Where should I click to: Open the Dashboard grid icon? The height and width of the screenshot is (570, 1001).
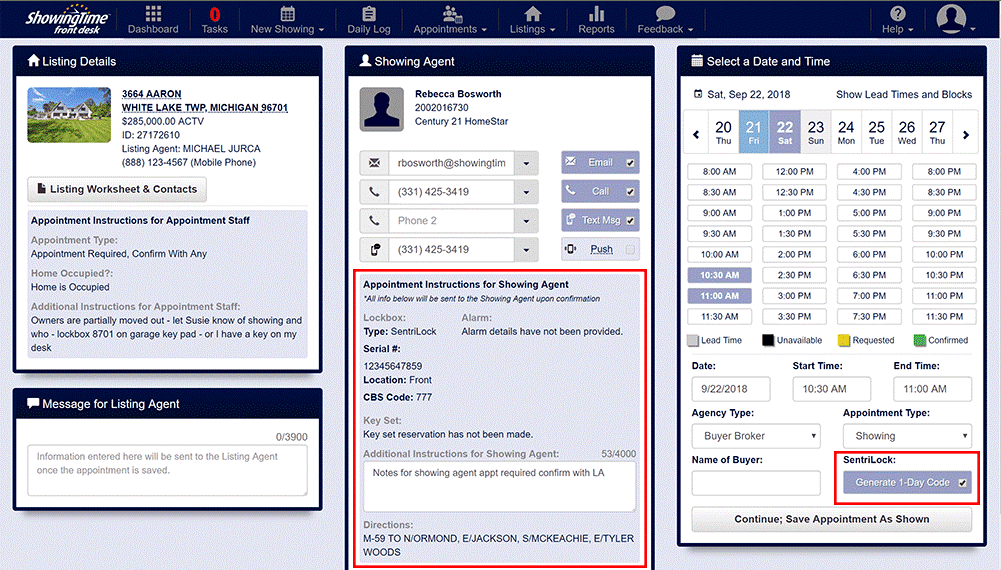pos(153,14)
